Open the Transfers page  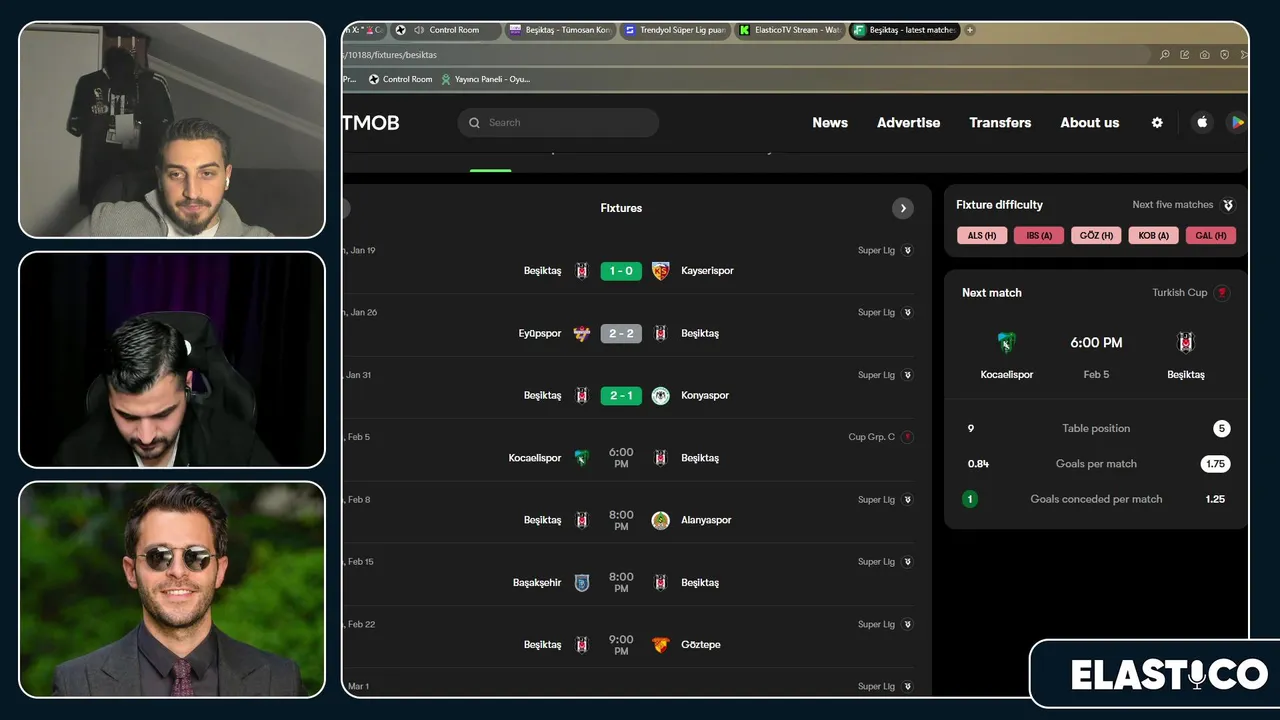(x=1000, y=123)
